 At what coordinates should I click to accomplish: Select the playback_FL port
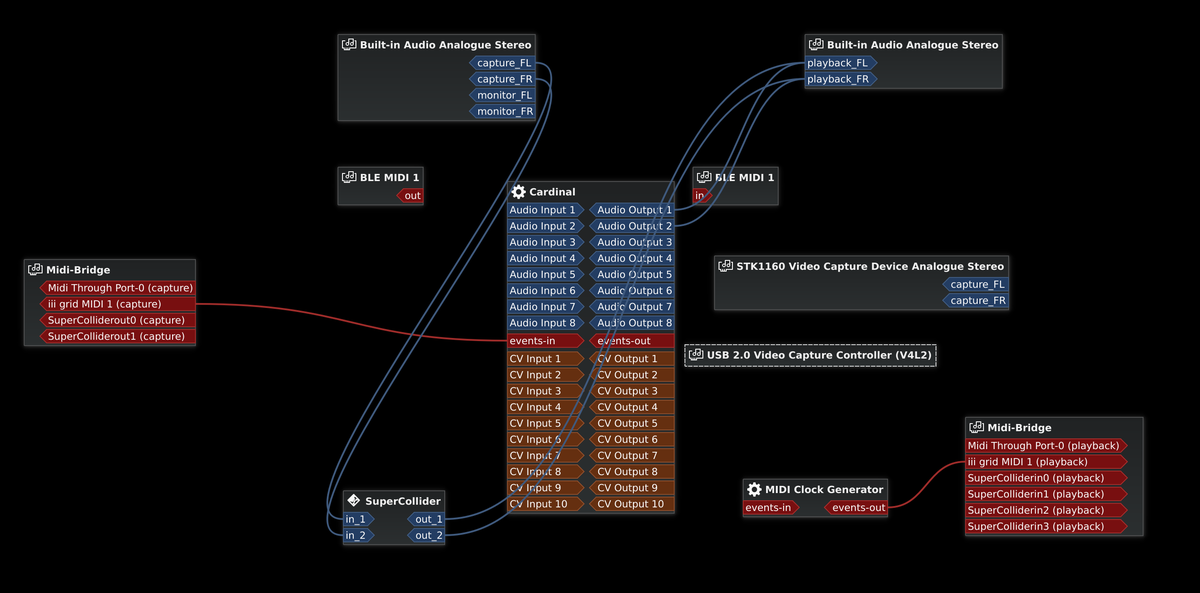(x=841, y=63)
